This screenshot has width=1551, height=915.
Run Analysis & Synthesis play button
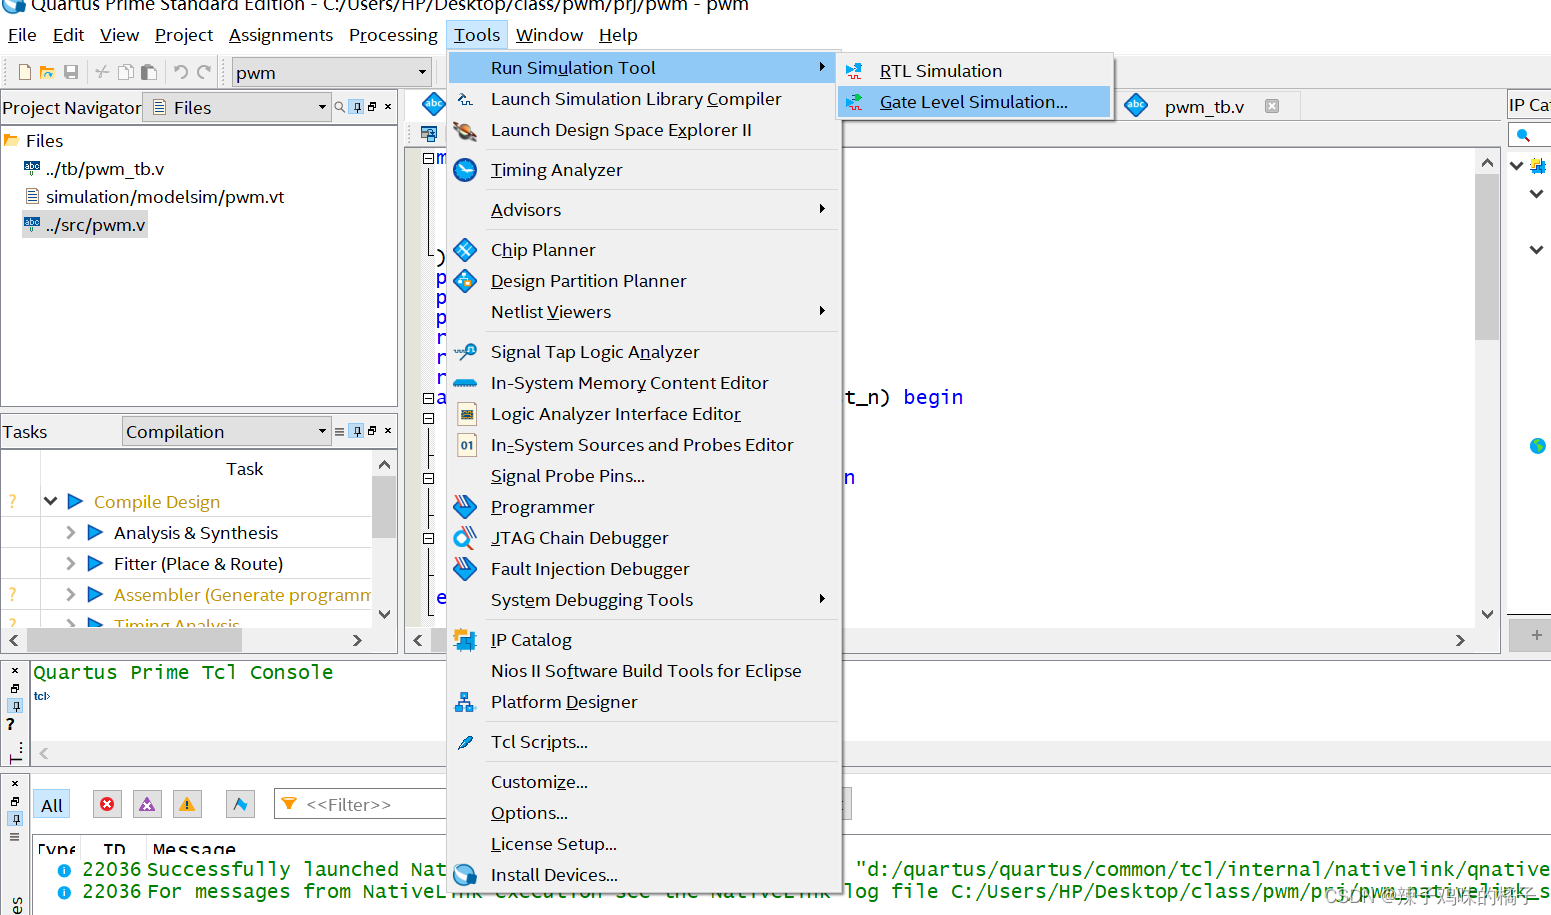pyautogui.click(x=95, y=532)
